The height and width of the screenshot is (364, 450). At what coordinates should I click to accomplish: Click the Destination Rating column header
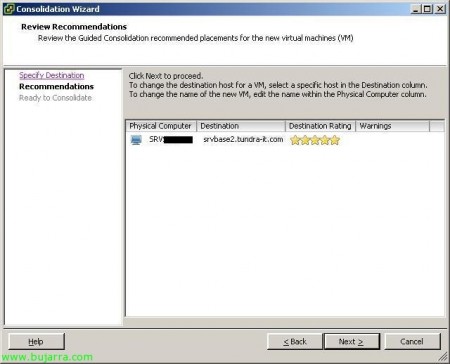point(321,126)
